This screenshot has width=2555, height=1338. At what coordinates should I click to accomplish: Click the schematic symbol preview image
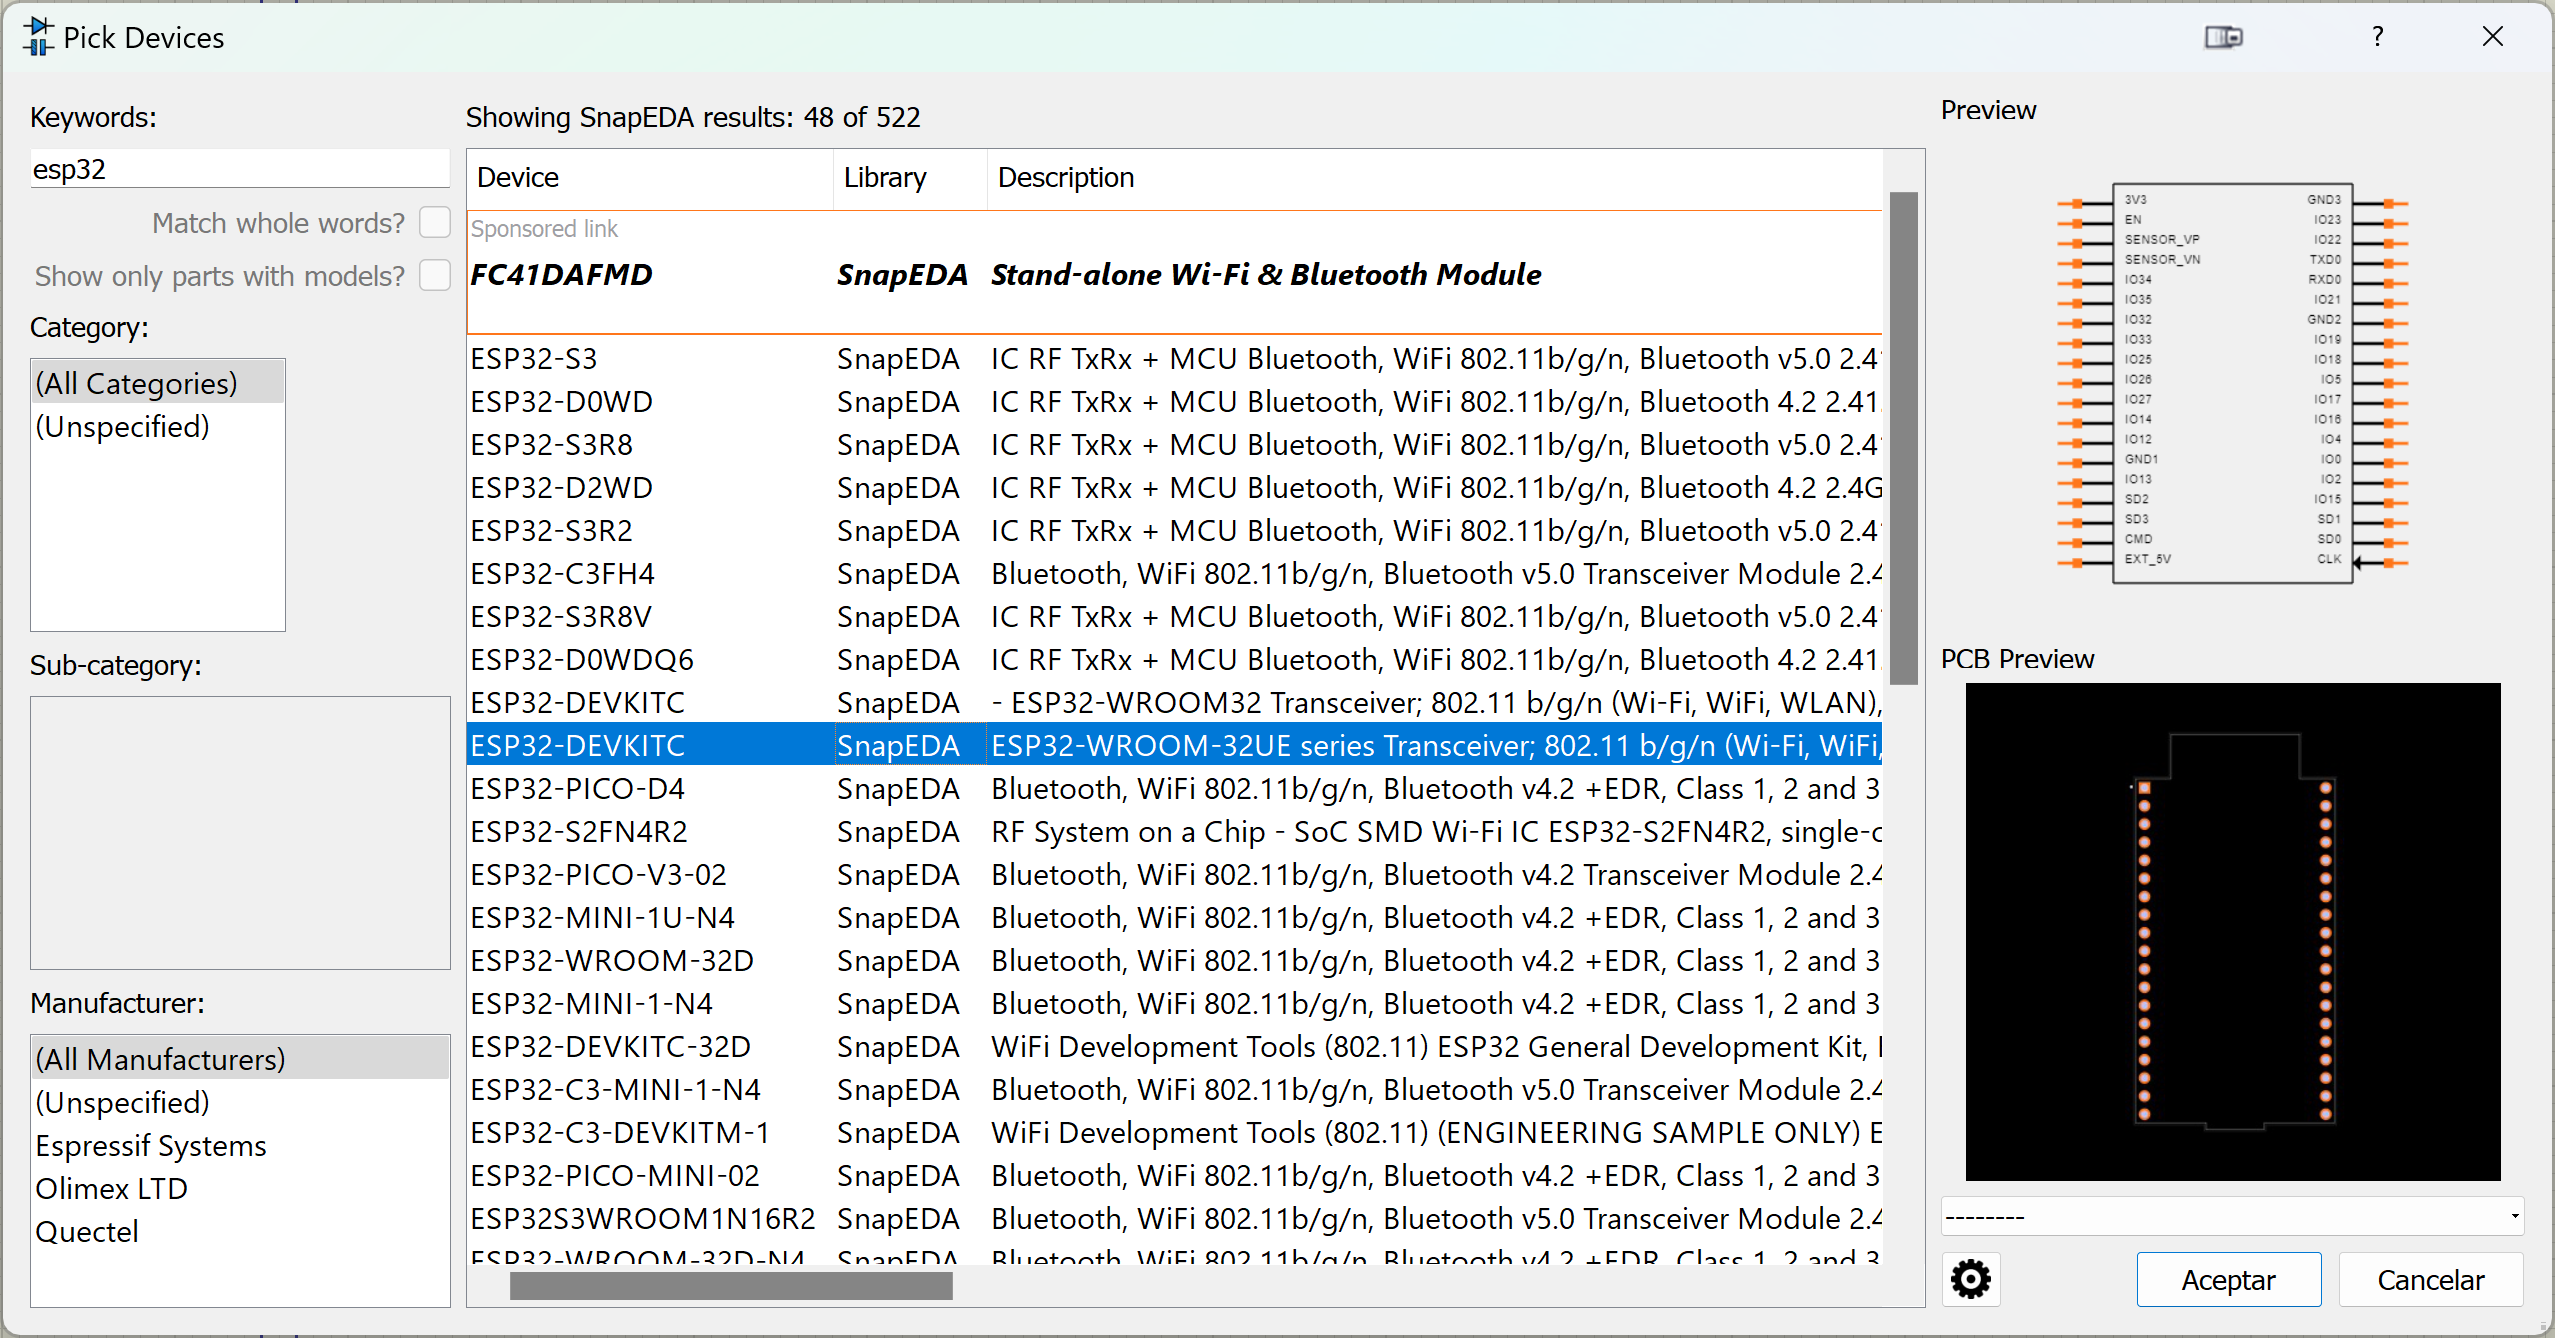coord(2232,382)
